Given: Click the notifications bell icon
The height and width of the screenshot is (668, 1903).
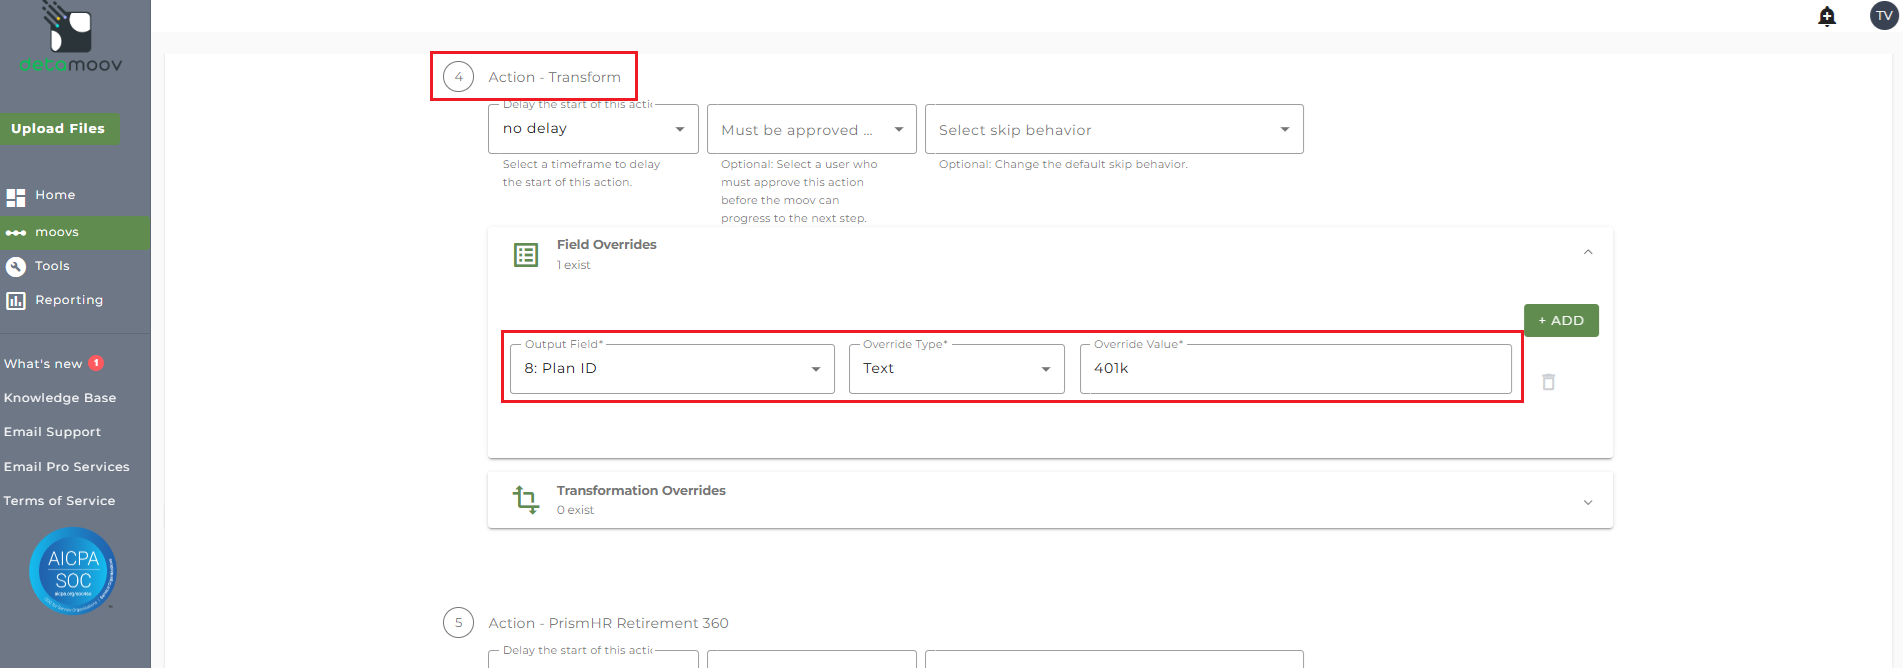Looking at the screenshot, I should pos(1827,16).
